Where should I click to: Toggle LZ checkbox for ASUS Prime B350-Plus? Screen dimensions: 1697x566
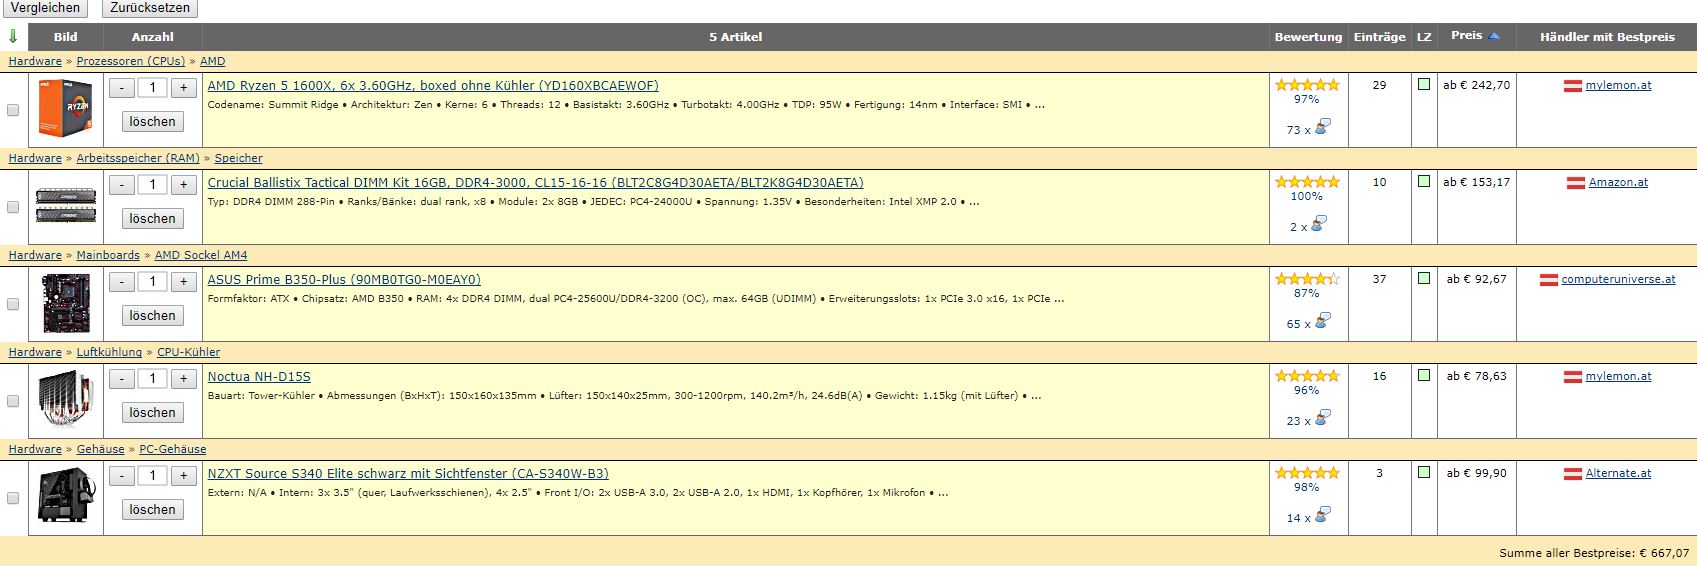click(1424, 278)
